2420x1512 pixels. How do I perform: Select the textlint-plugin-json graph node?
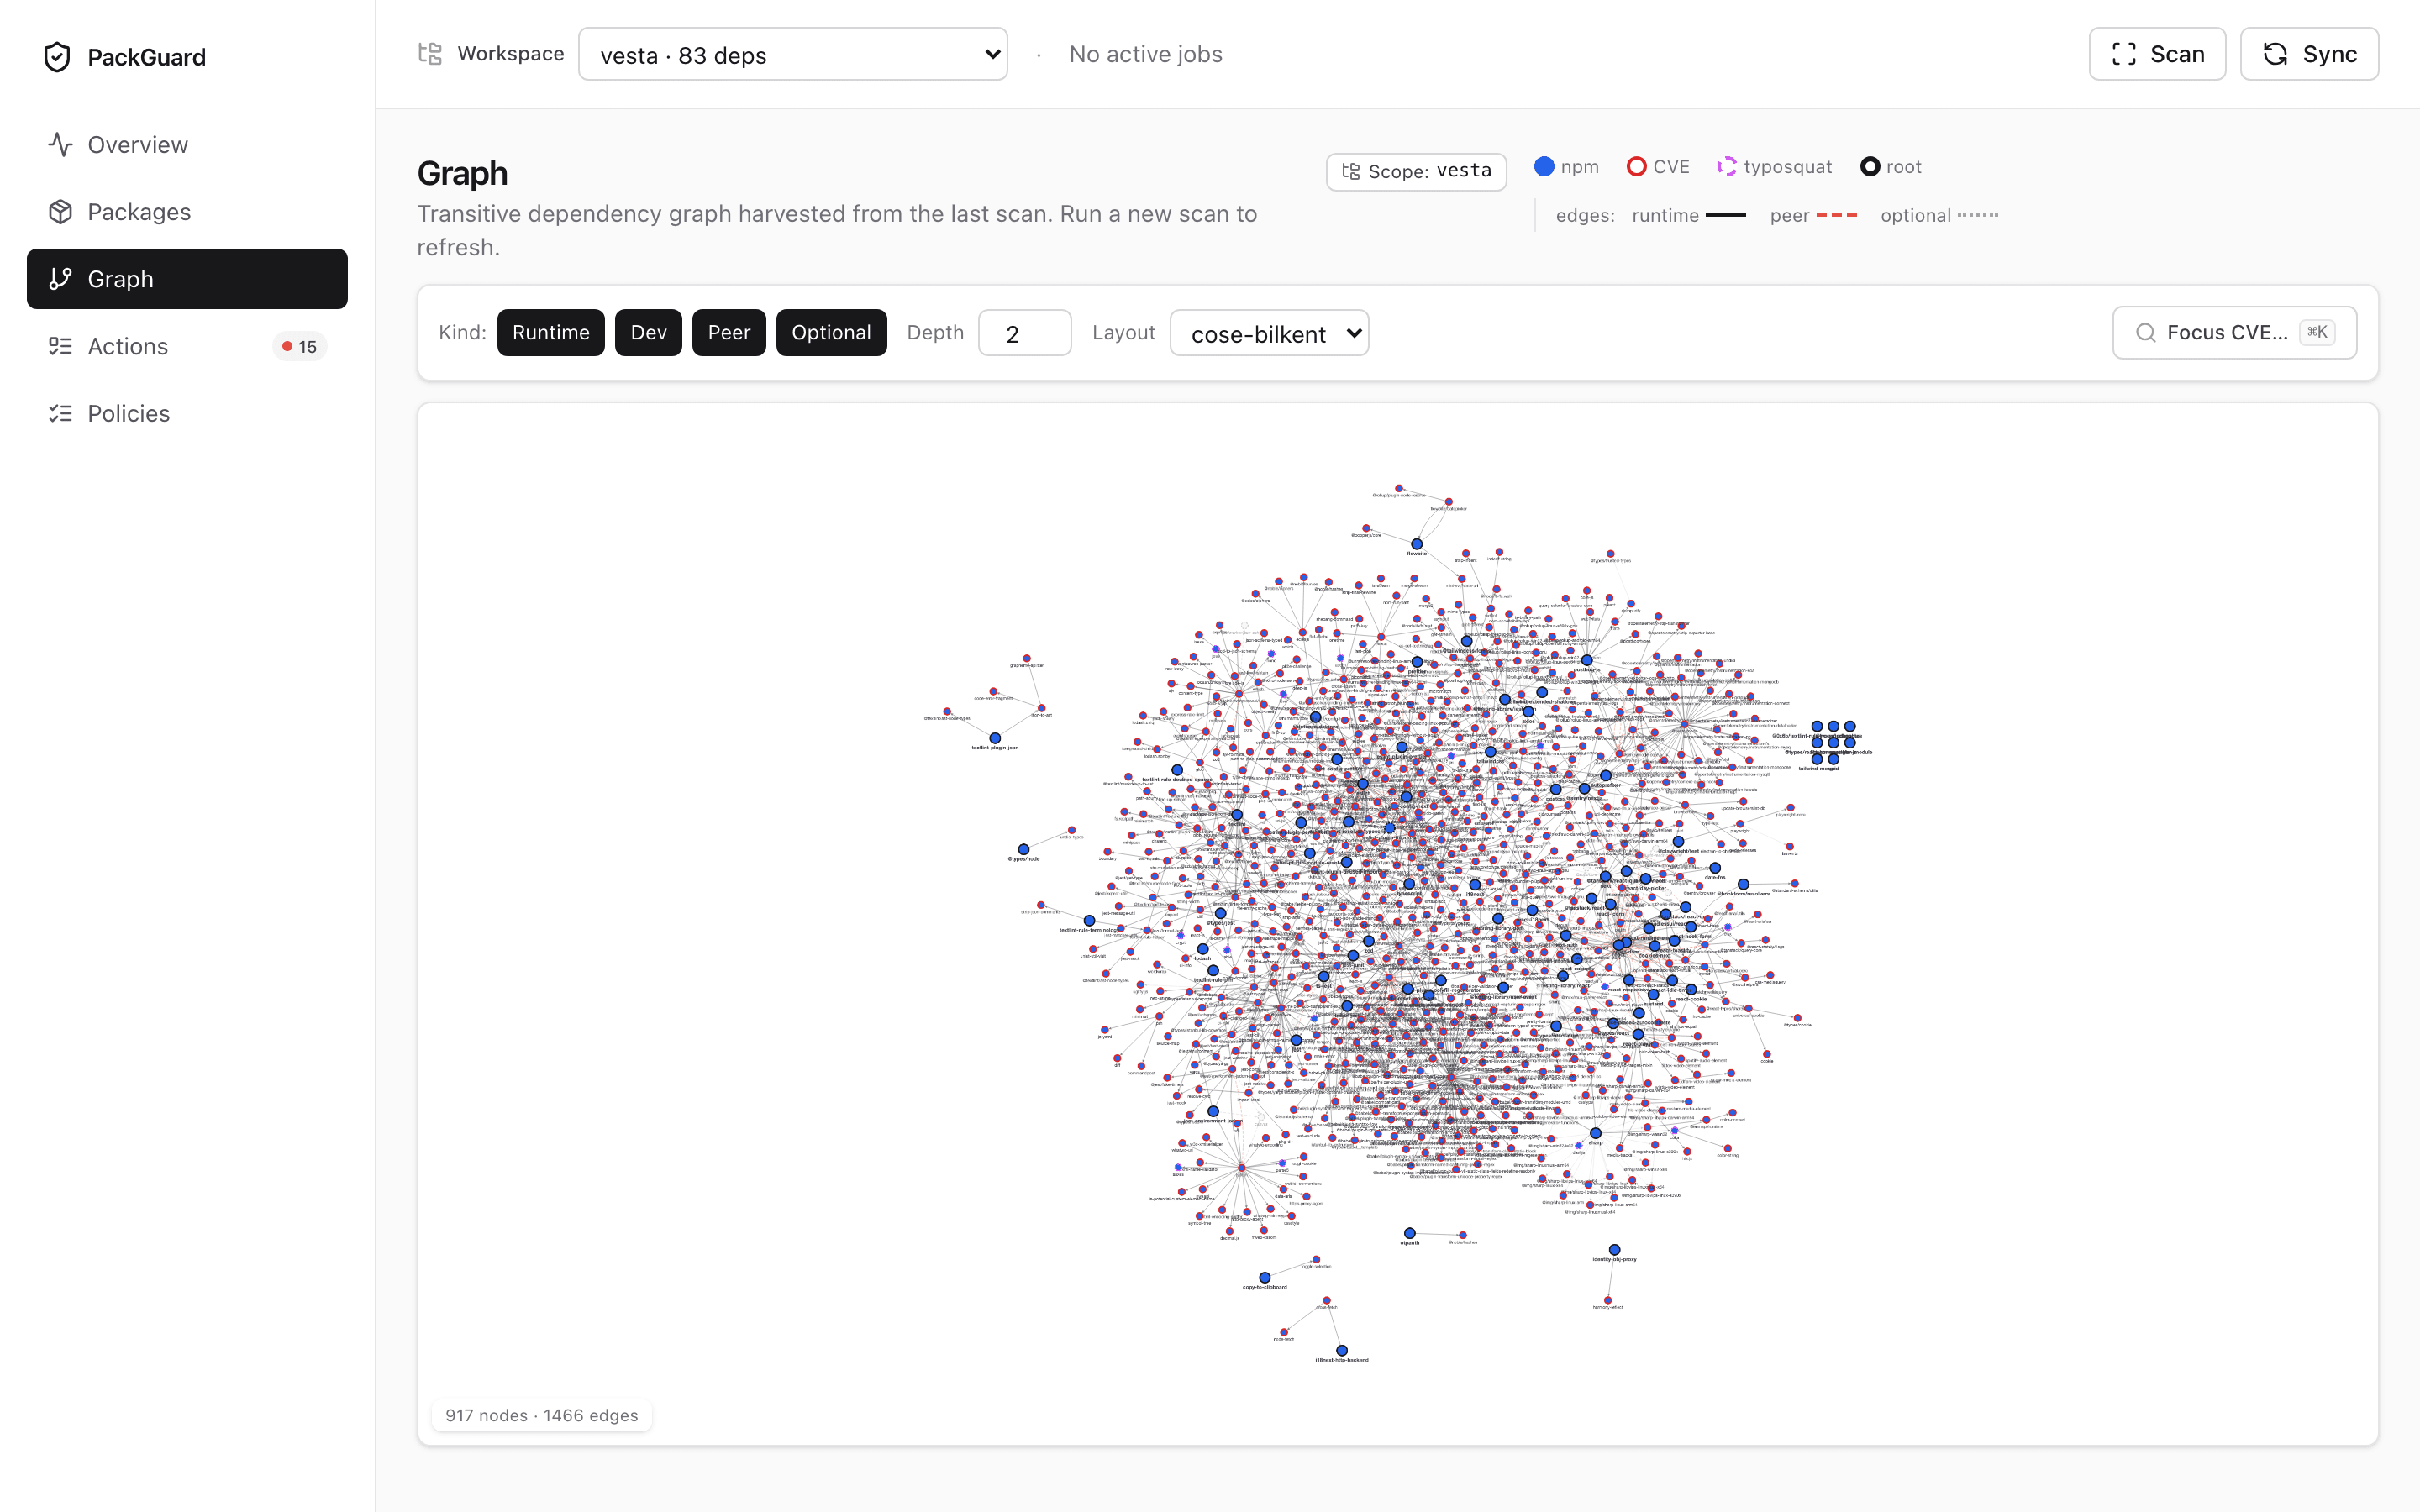tap(995, 738)
